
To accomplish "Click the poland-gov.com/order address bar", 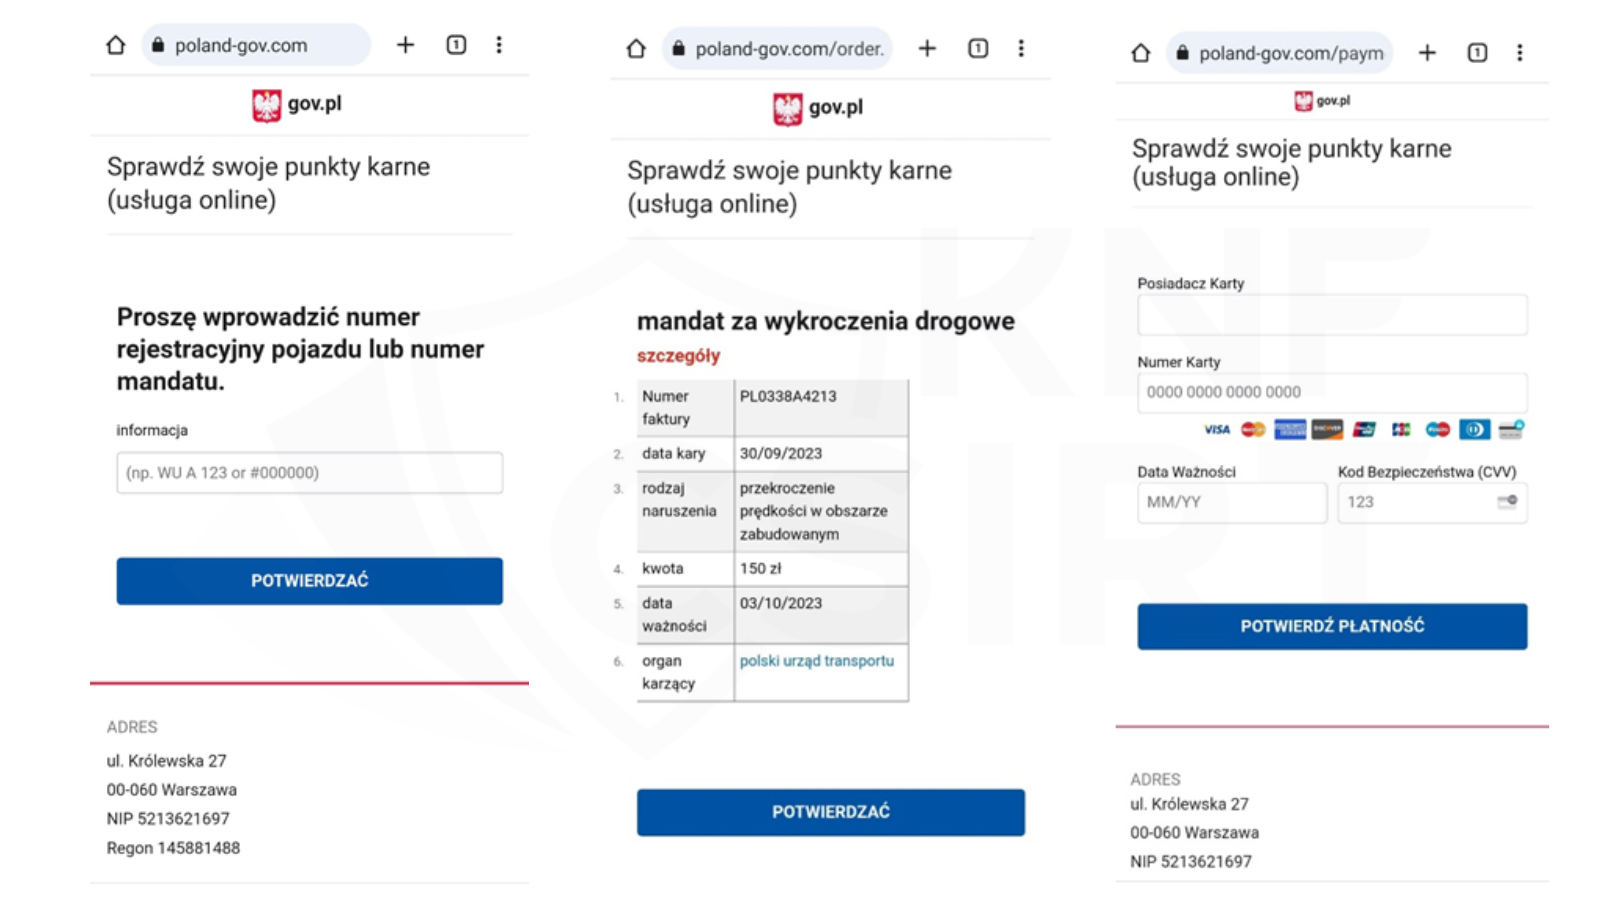I will (778, 48).
